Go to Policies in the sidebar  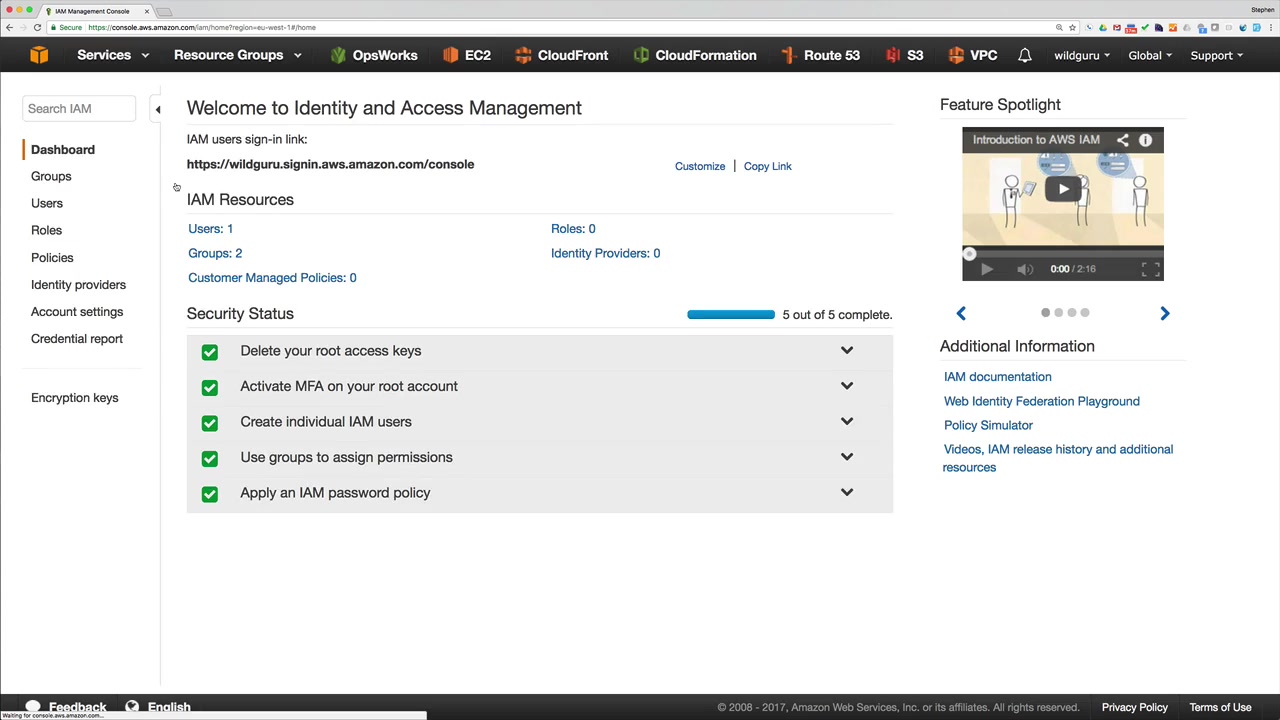click(52, 258)
